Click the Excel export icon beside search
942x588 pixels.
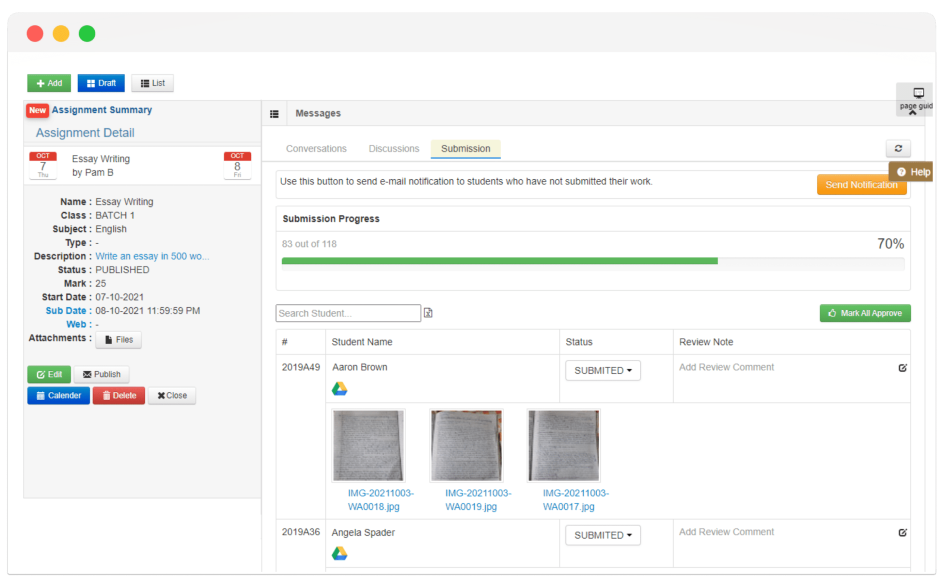pos(428,313)
